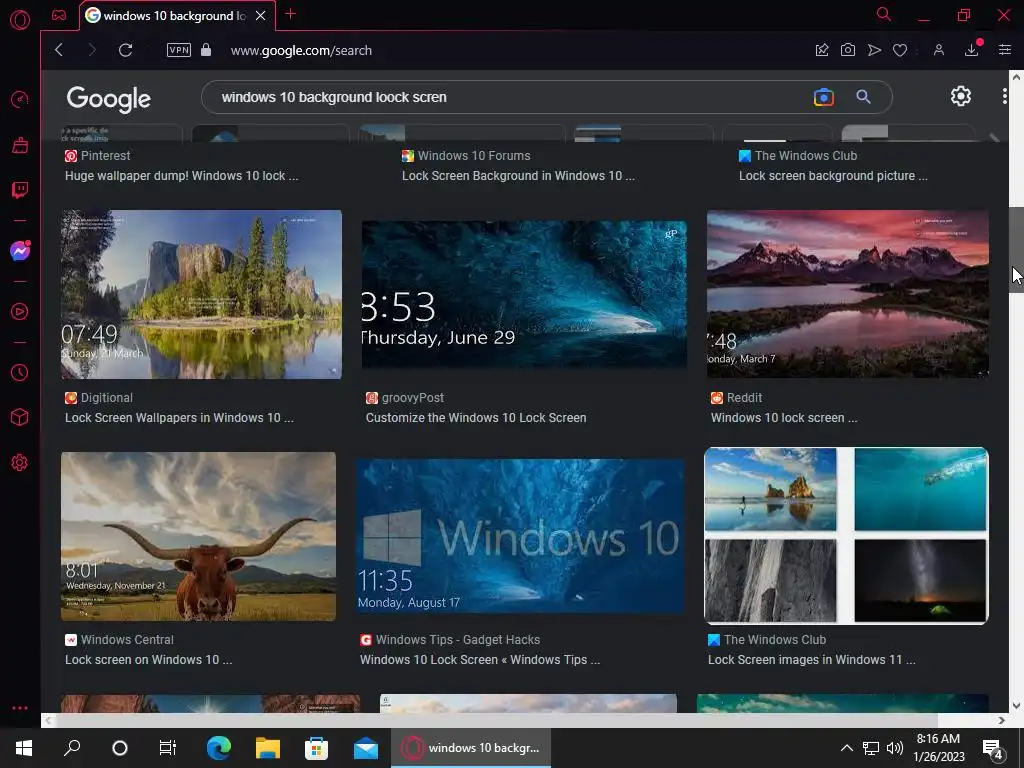Viewport: 1024px width, 768px height.
Task: Launch Microsoft Edge from taskbar
Action: tap(219, 748)
